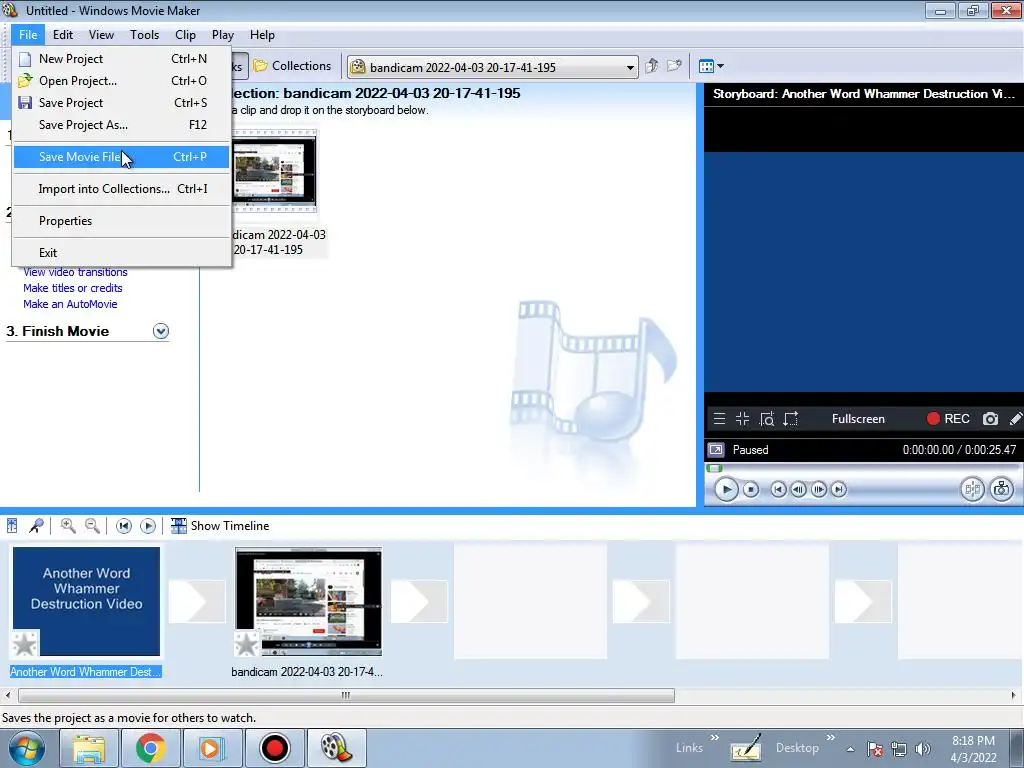Click video effect star on title clip
Screen dimensions: 1024x768
click(x=25, y=644)
